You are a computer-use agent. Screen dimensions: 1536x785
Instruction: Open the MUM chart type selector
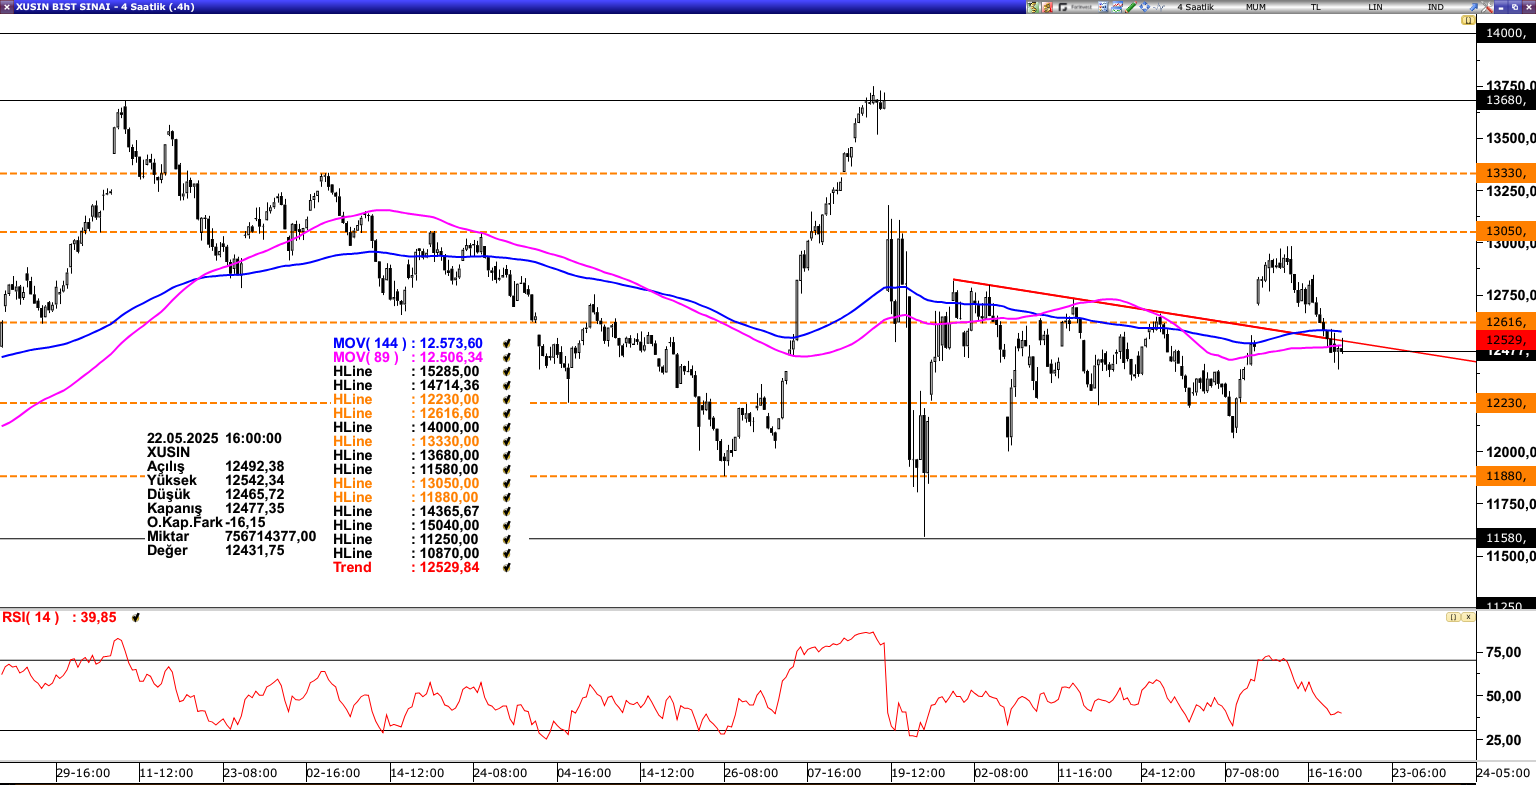click(x=1256, y=7)
